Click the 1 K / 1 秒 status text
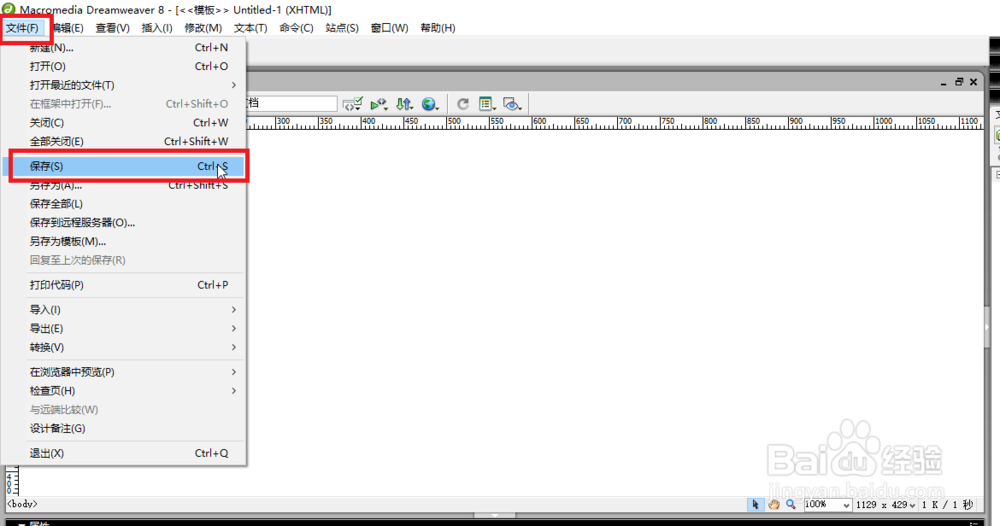The image size is (1000, 526). [x=947, y=504]
